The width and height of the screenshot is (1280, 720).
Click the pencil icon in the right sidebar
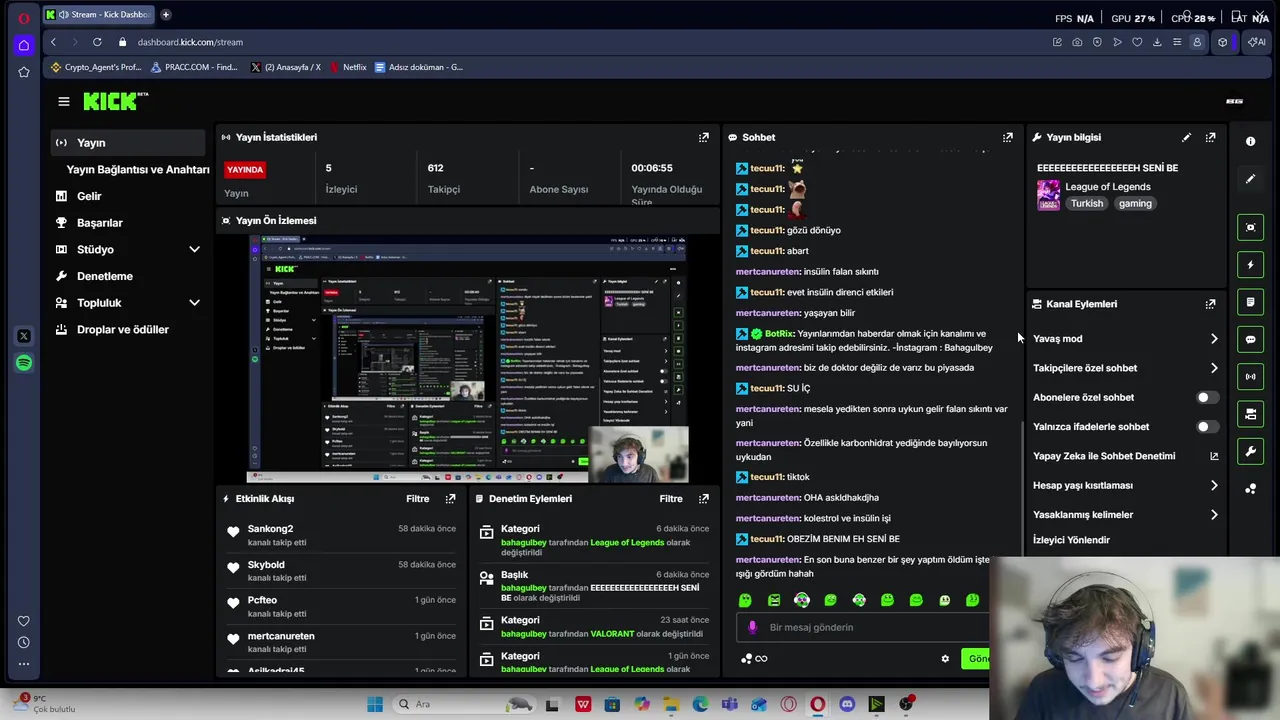(x=1250, y=179)
